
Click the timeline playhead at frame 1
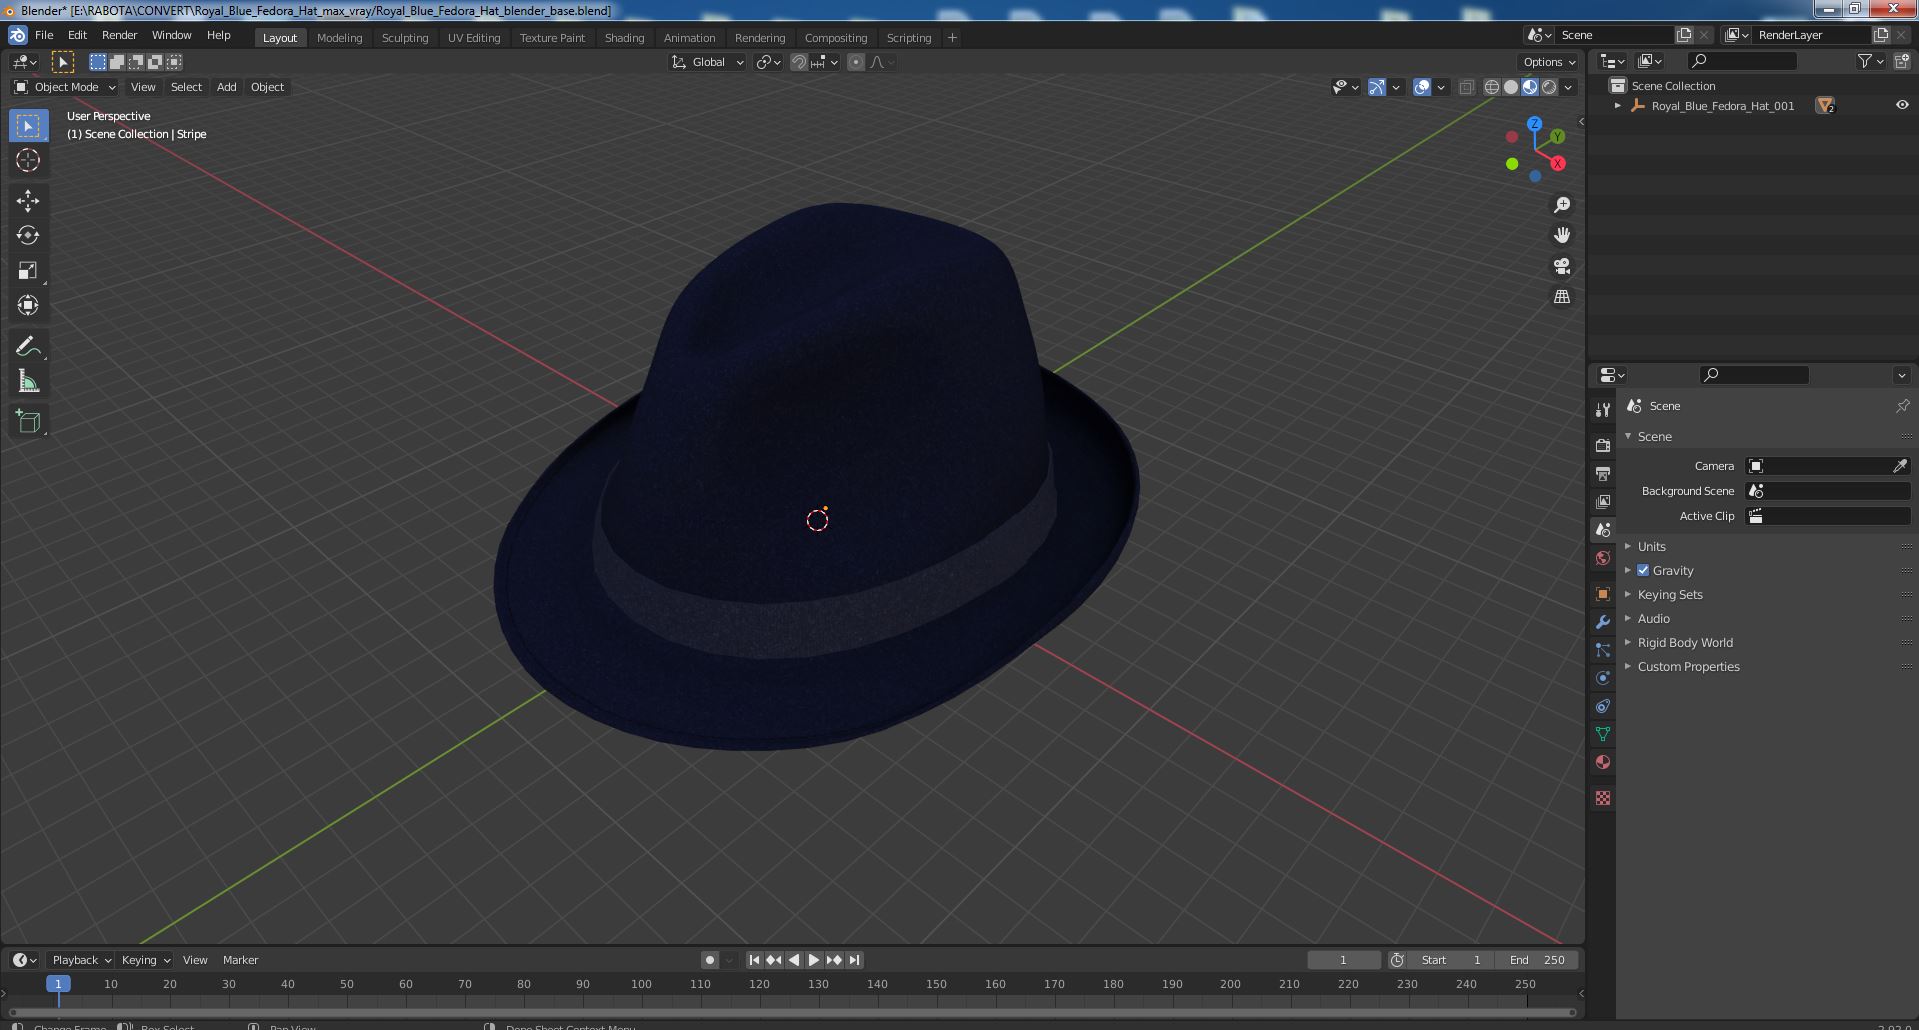(58, 984)
